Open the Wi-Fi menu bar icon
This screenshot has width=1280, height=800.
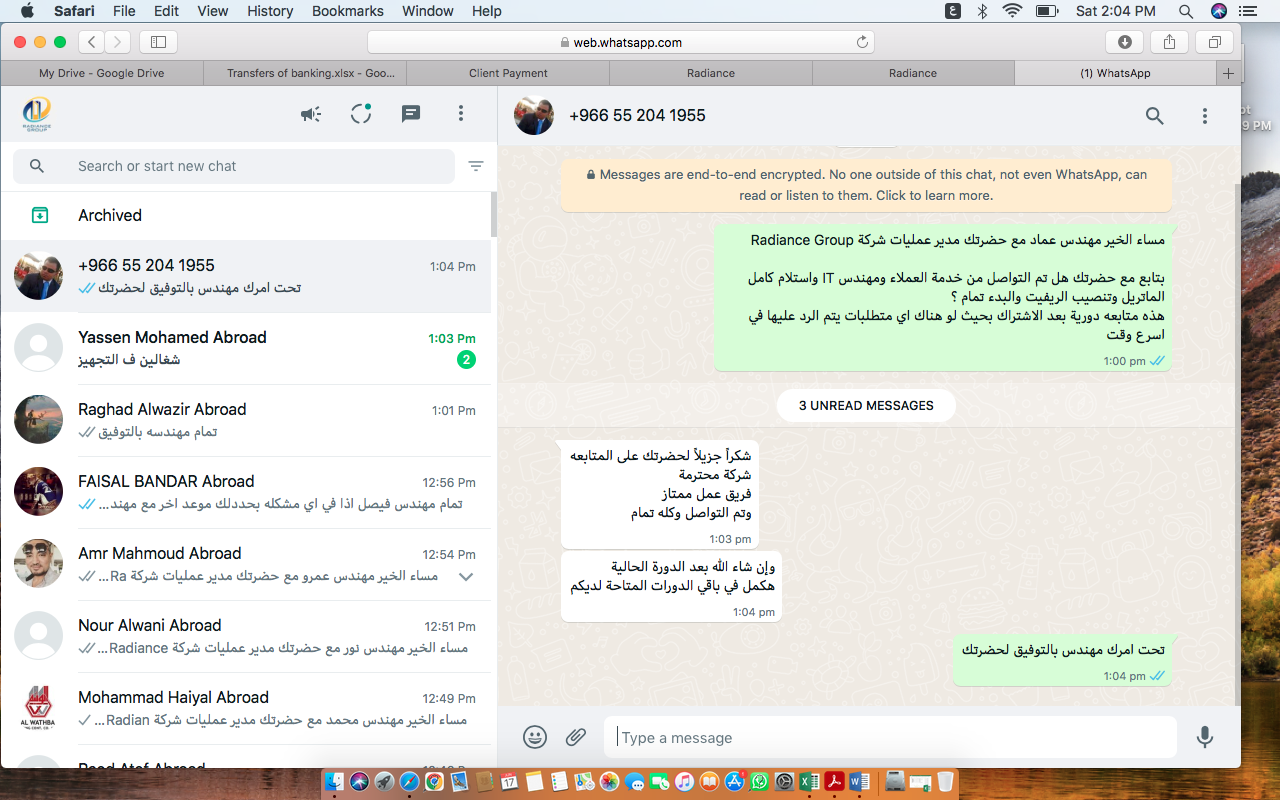pyautogui.click(x=1012, y=11)
